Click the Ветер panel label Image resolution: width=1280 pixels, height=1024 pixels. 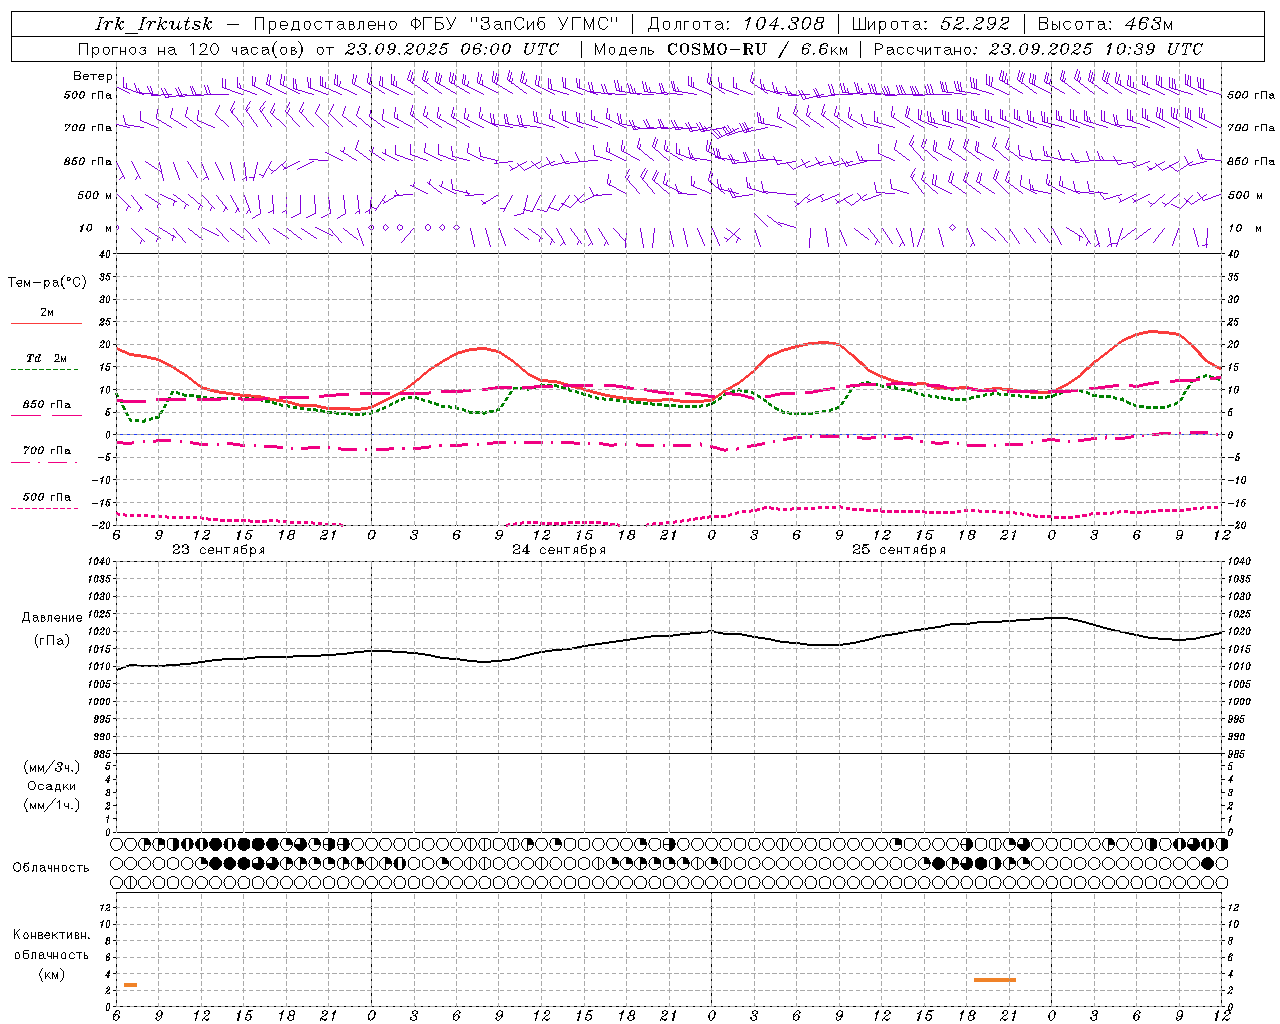click(92, 76)
